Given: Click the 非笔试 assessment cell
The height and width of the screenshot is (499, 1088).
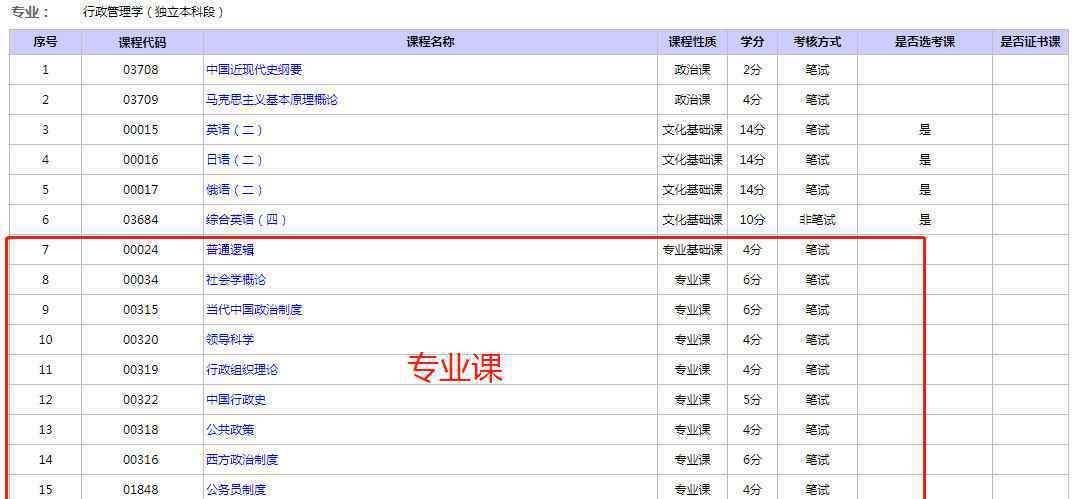Looking at the screenshot, I should tap(817, 220).
